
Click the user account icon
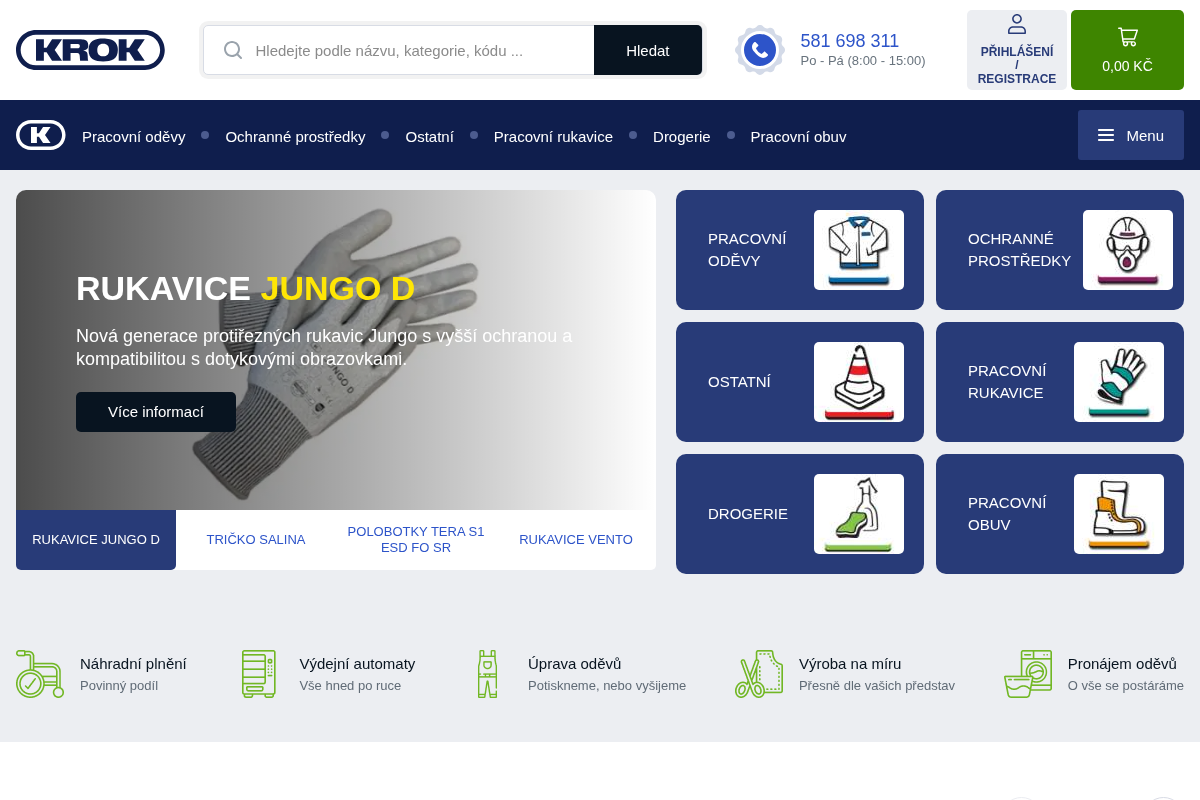[x=1017, y=24]
